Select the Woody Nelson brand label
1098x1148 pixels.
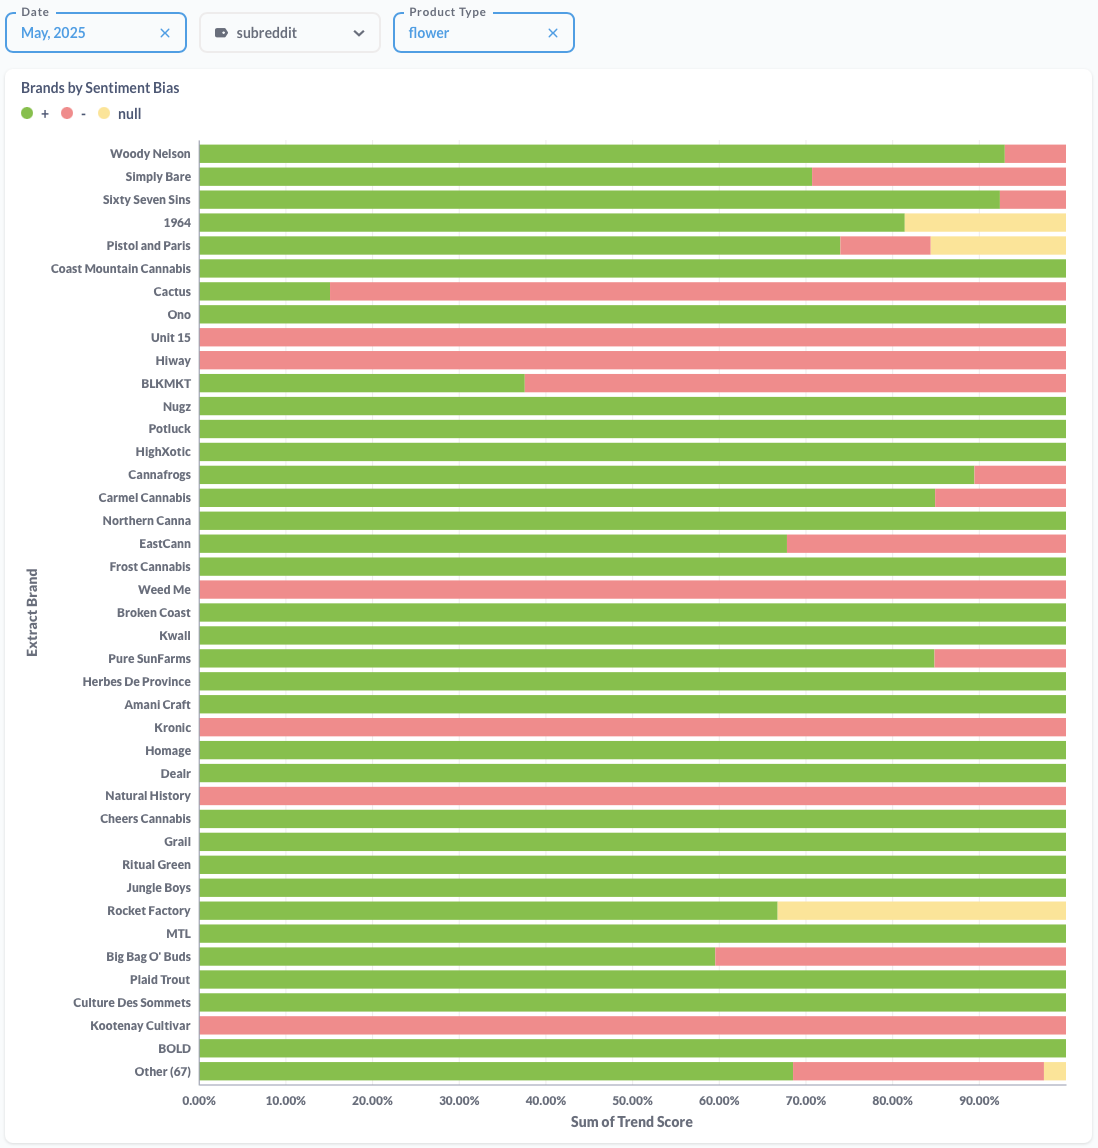tap(150, 154)
